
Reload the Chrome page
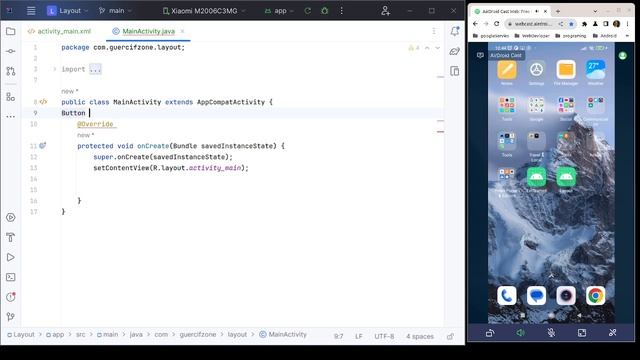(497, 24)
